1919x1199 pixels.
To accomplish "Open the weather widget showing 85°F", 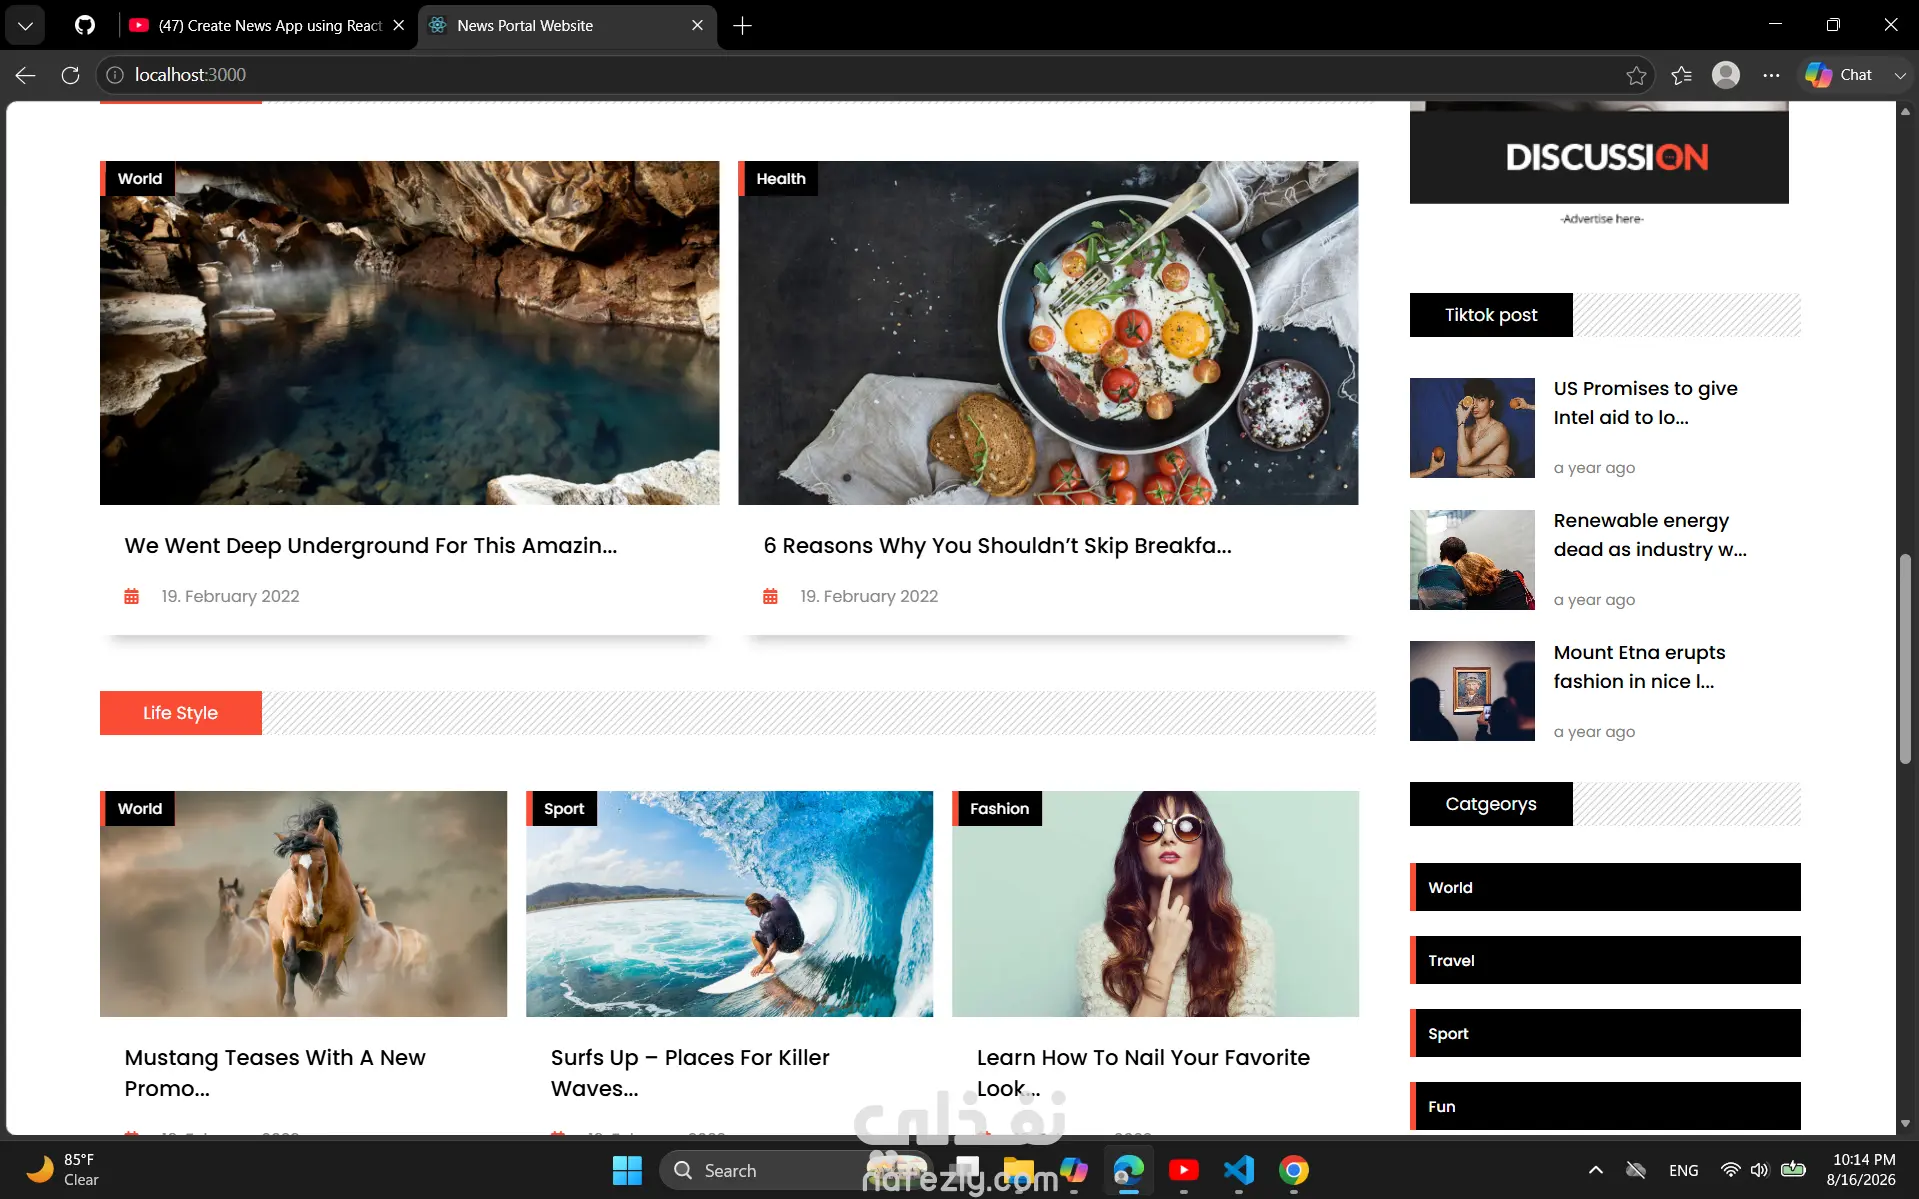I will pos(62,1170).
